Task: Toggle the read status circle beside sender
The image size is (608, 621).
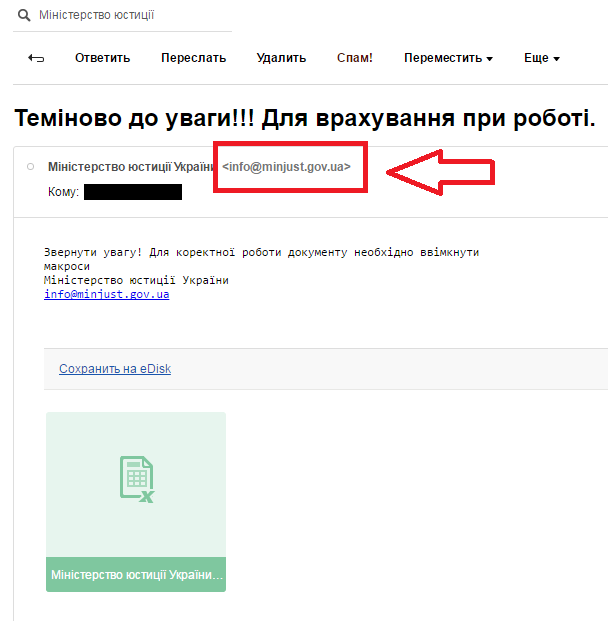Action: tap(30, 166)
